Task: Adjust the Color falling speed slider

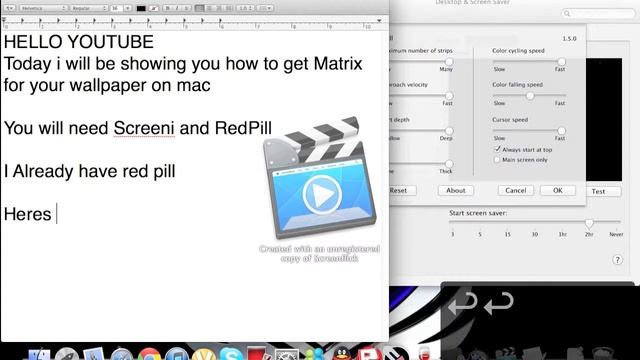Action: pos(530,96)
